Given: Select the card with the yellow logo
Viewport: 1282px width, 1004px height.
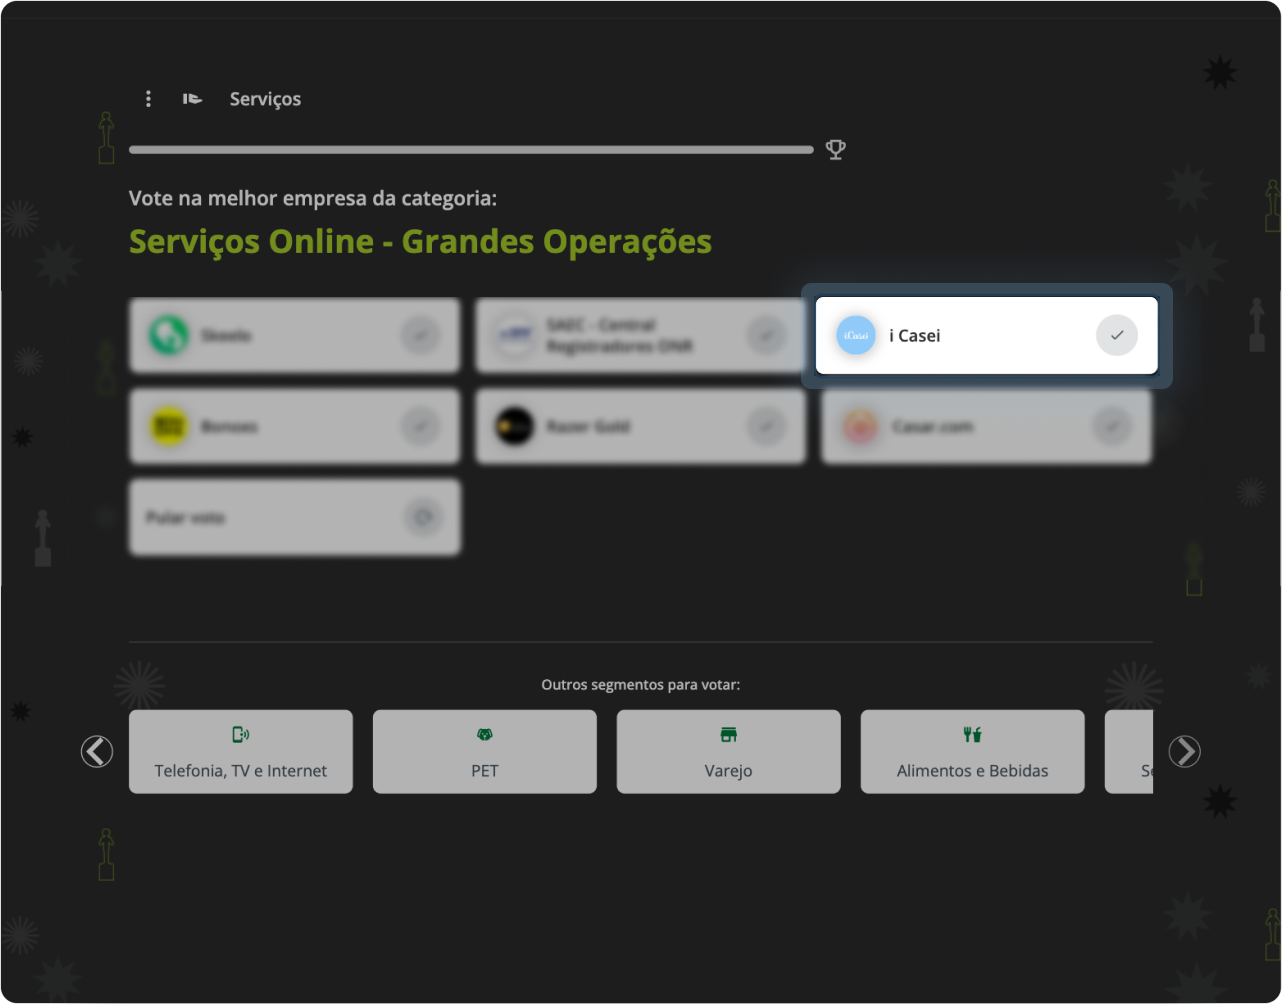Looking at the screenshot, I should click(x=294, y=426).
